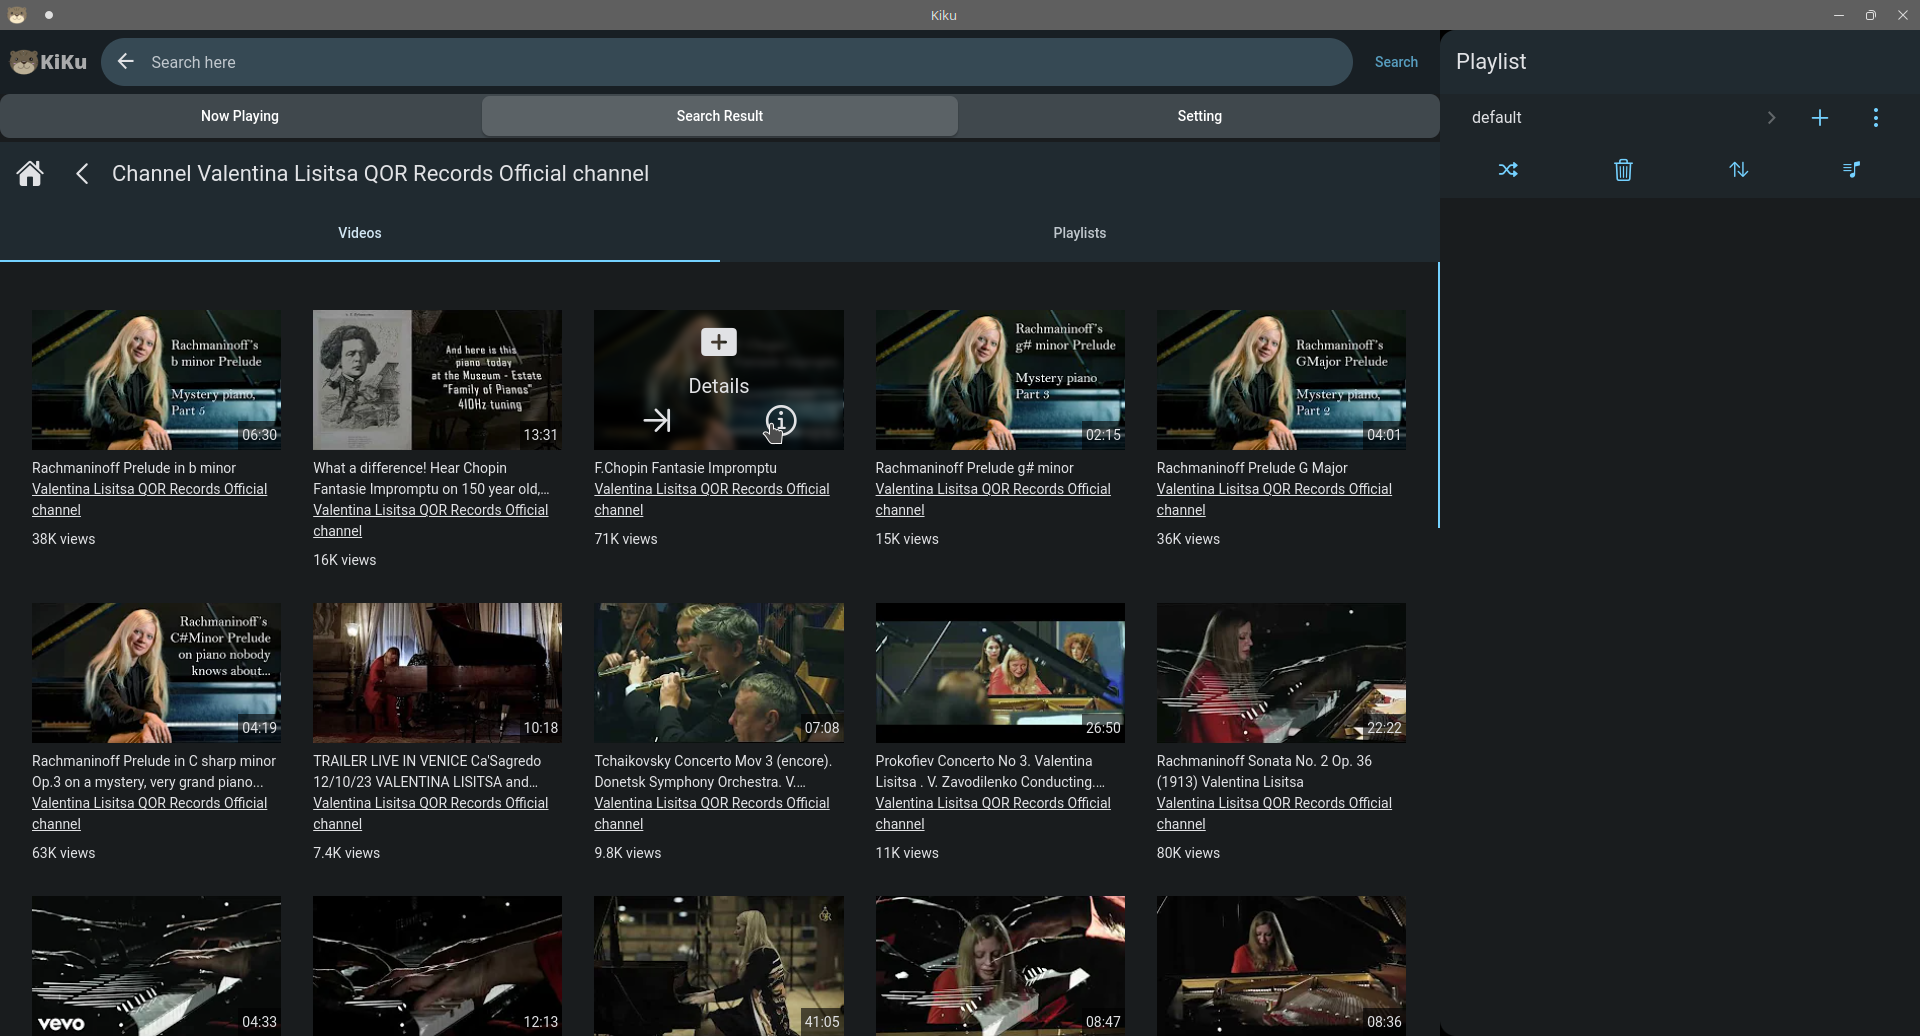Open the Tchaikovsky Concerto 07:08 thumbnail
The height and width of the screenshot is (1036, 1920).
719,673
